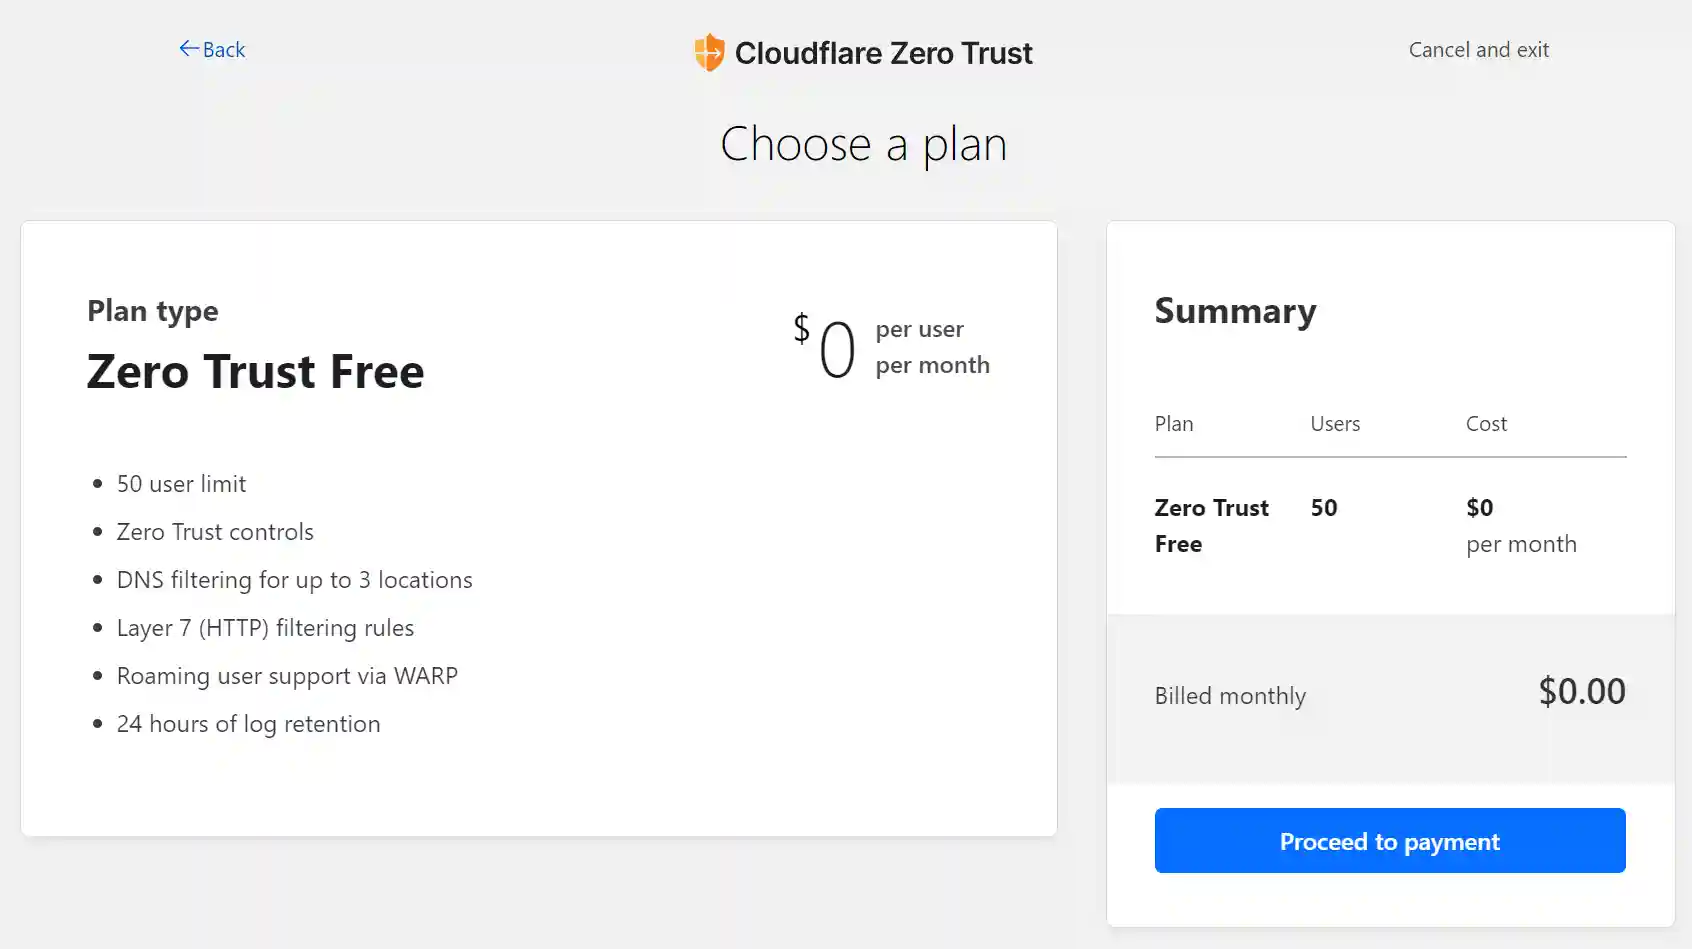The height and width of the screenshot is (949, 1692).
Task: Select the bullet beside 50 user limit
Action: (x=97, y=484)
